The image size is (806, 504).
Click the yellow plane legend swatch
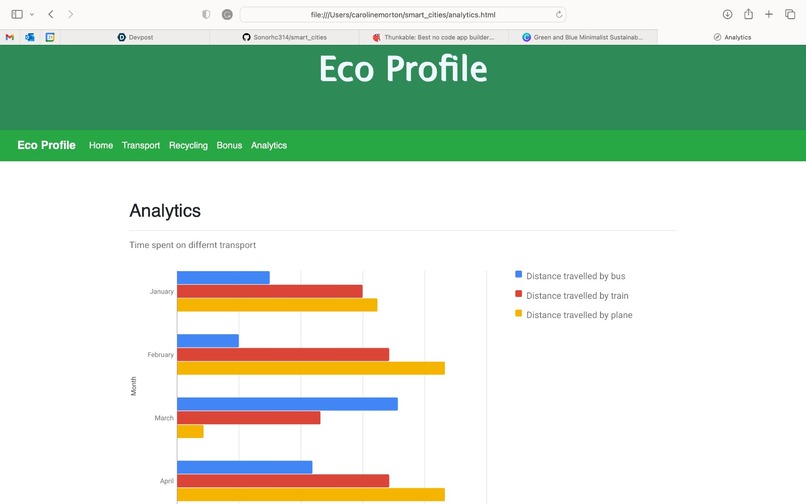tap(519, 313)
